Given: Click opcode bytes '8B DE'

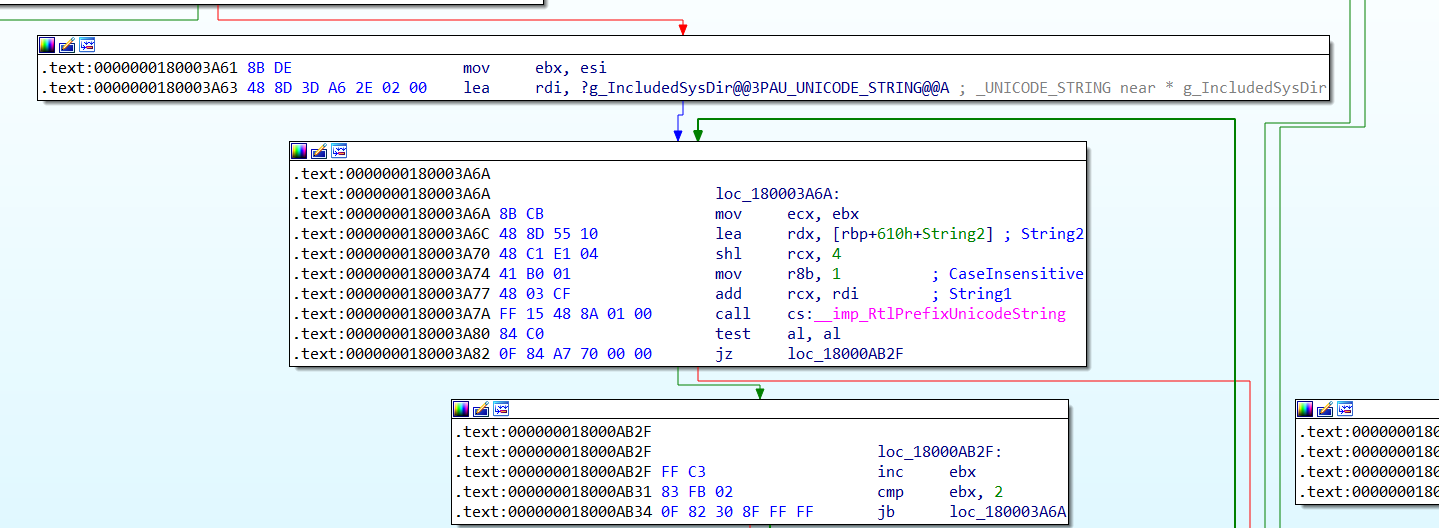Looking at the screenshot, I should point(269,68).
